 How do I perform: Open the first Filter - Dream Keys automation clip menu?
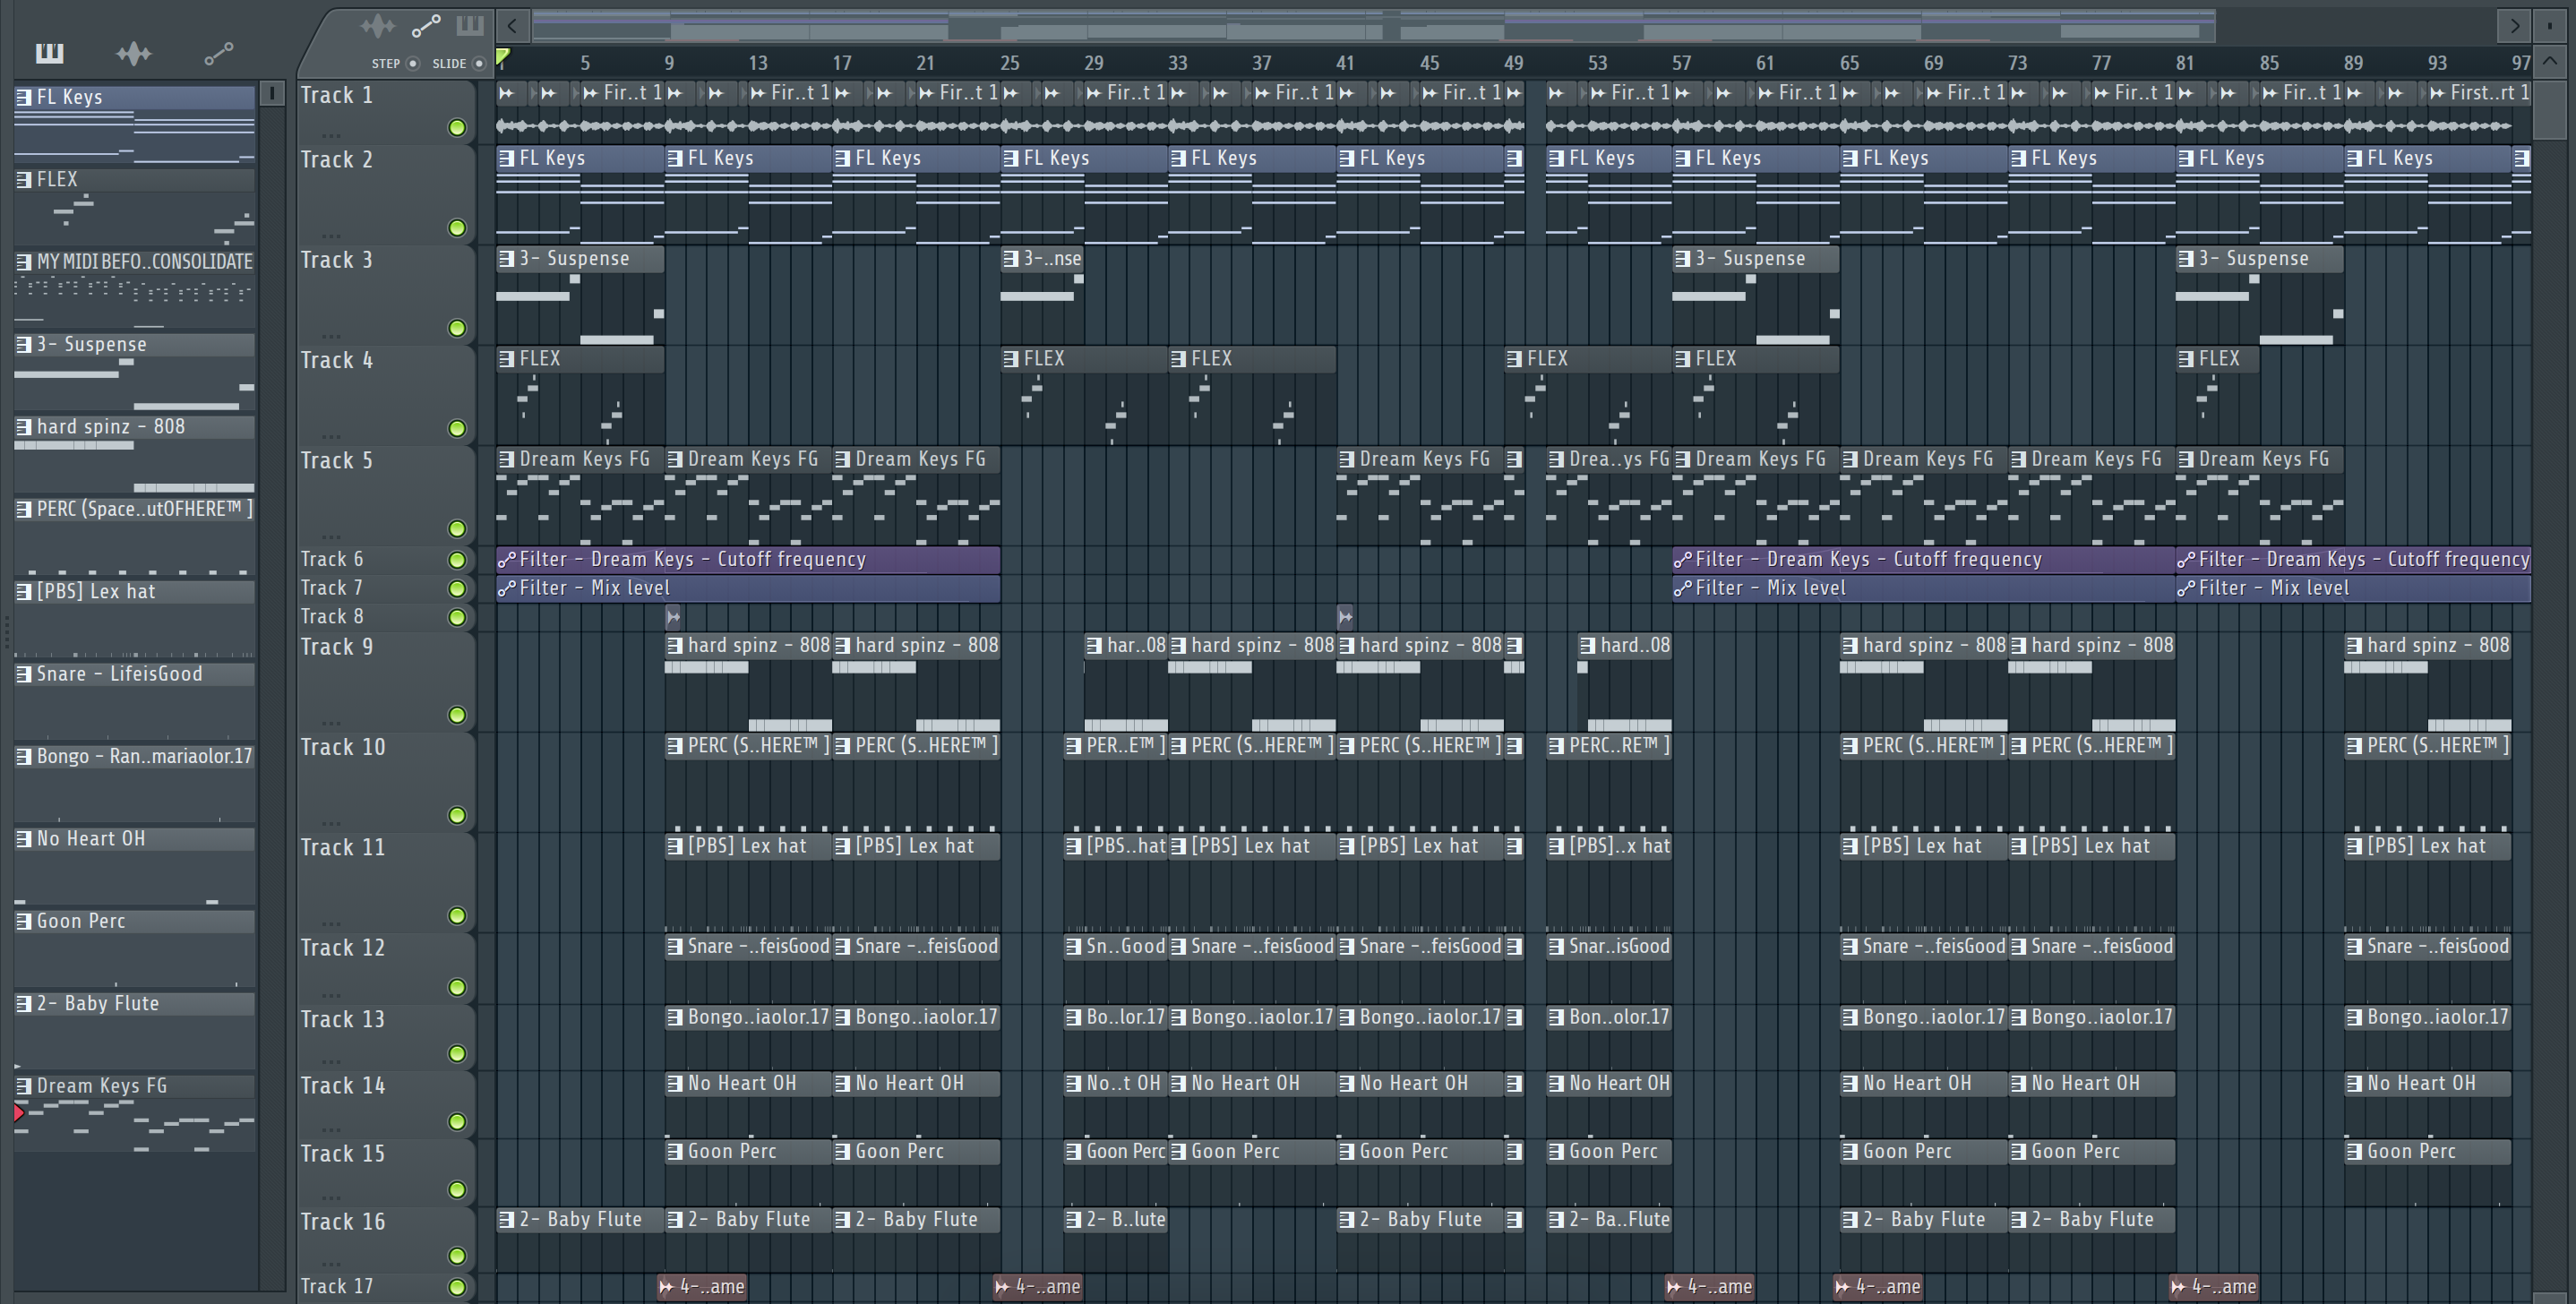[x=507, y=559]
